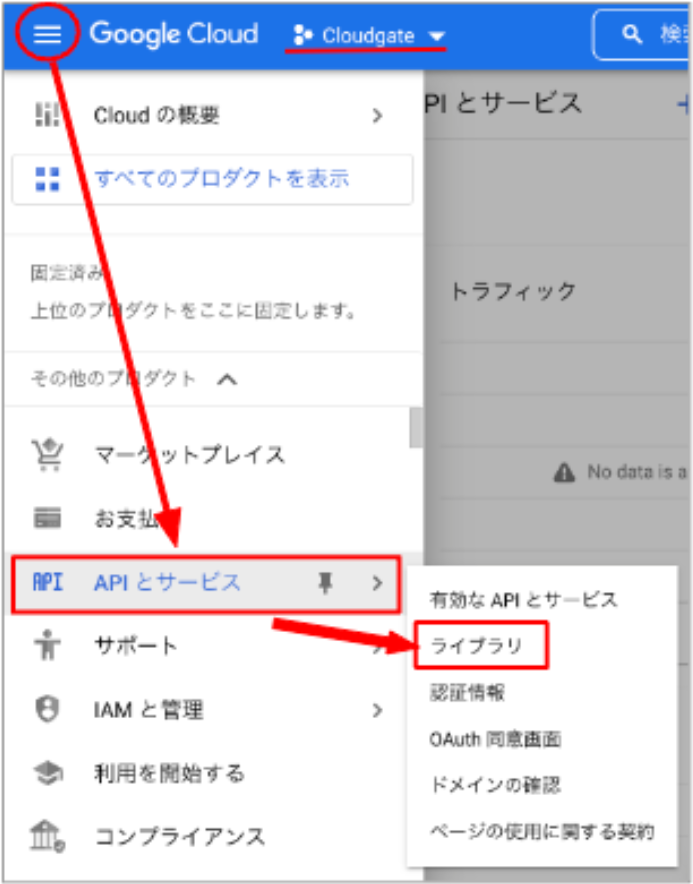The width and height of the screenshot is (693, 884).
Task: Click the all-products grid icon
Action: point(47,179)
